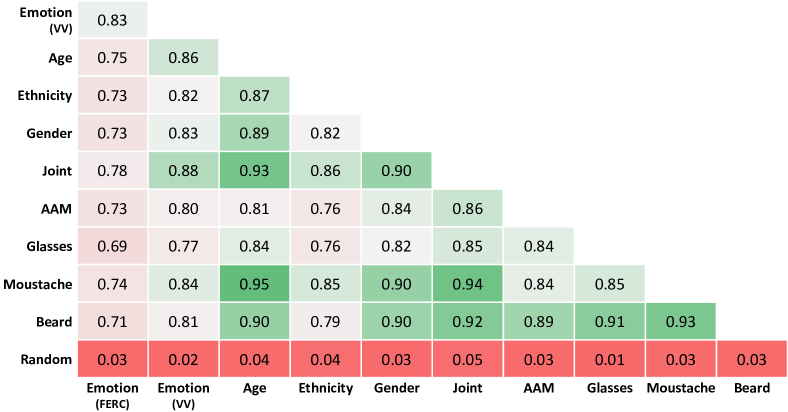The width and height of the screenshot is (788, 412).
Task: Select the 0.69 cell in the Glasses row
Action: click(x=111, y=246)
